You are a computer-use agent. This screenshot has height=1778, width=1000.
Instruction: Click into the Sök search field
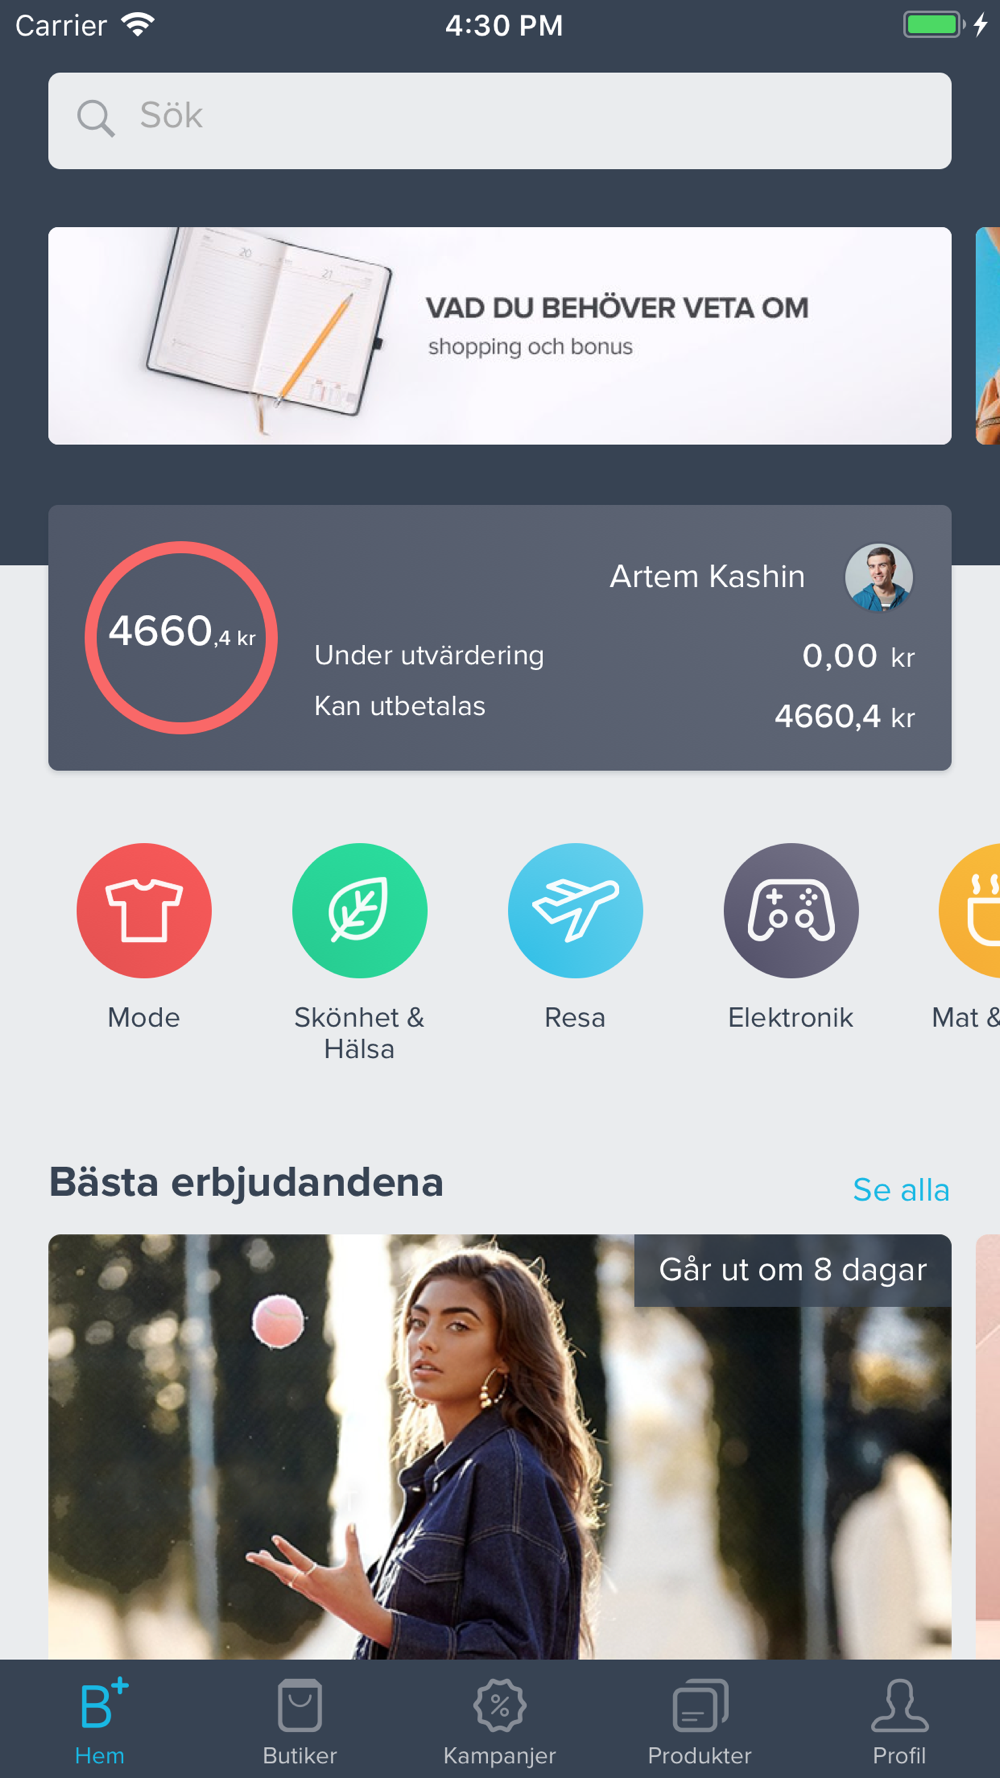(x=500, y=121)
